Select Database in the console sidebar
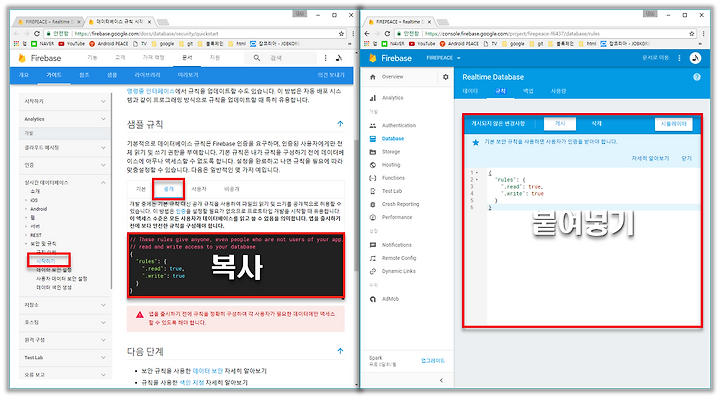Image resolution: width=720 pixels, height=398 pixels. click(393, 138)
